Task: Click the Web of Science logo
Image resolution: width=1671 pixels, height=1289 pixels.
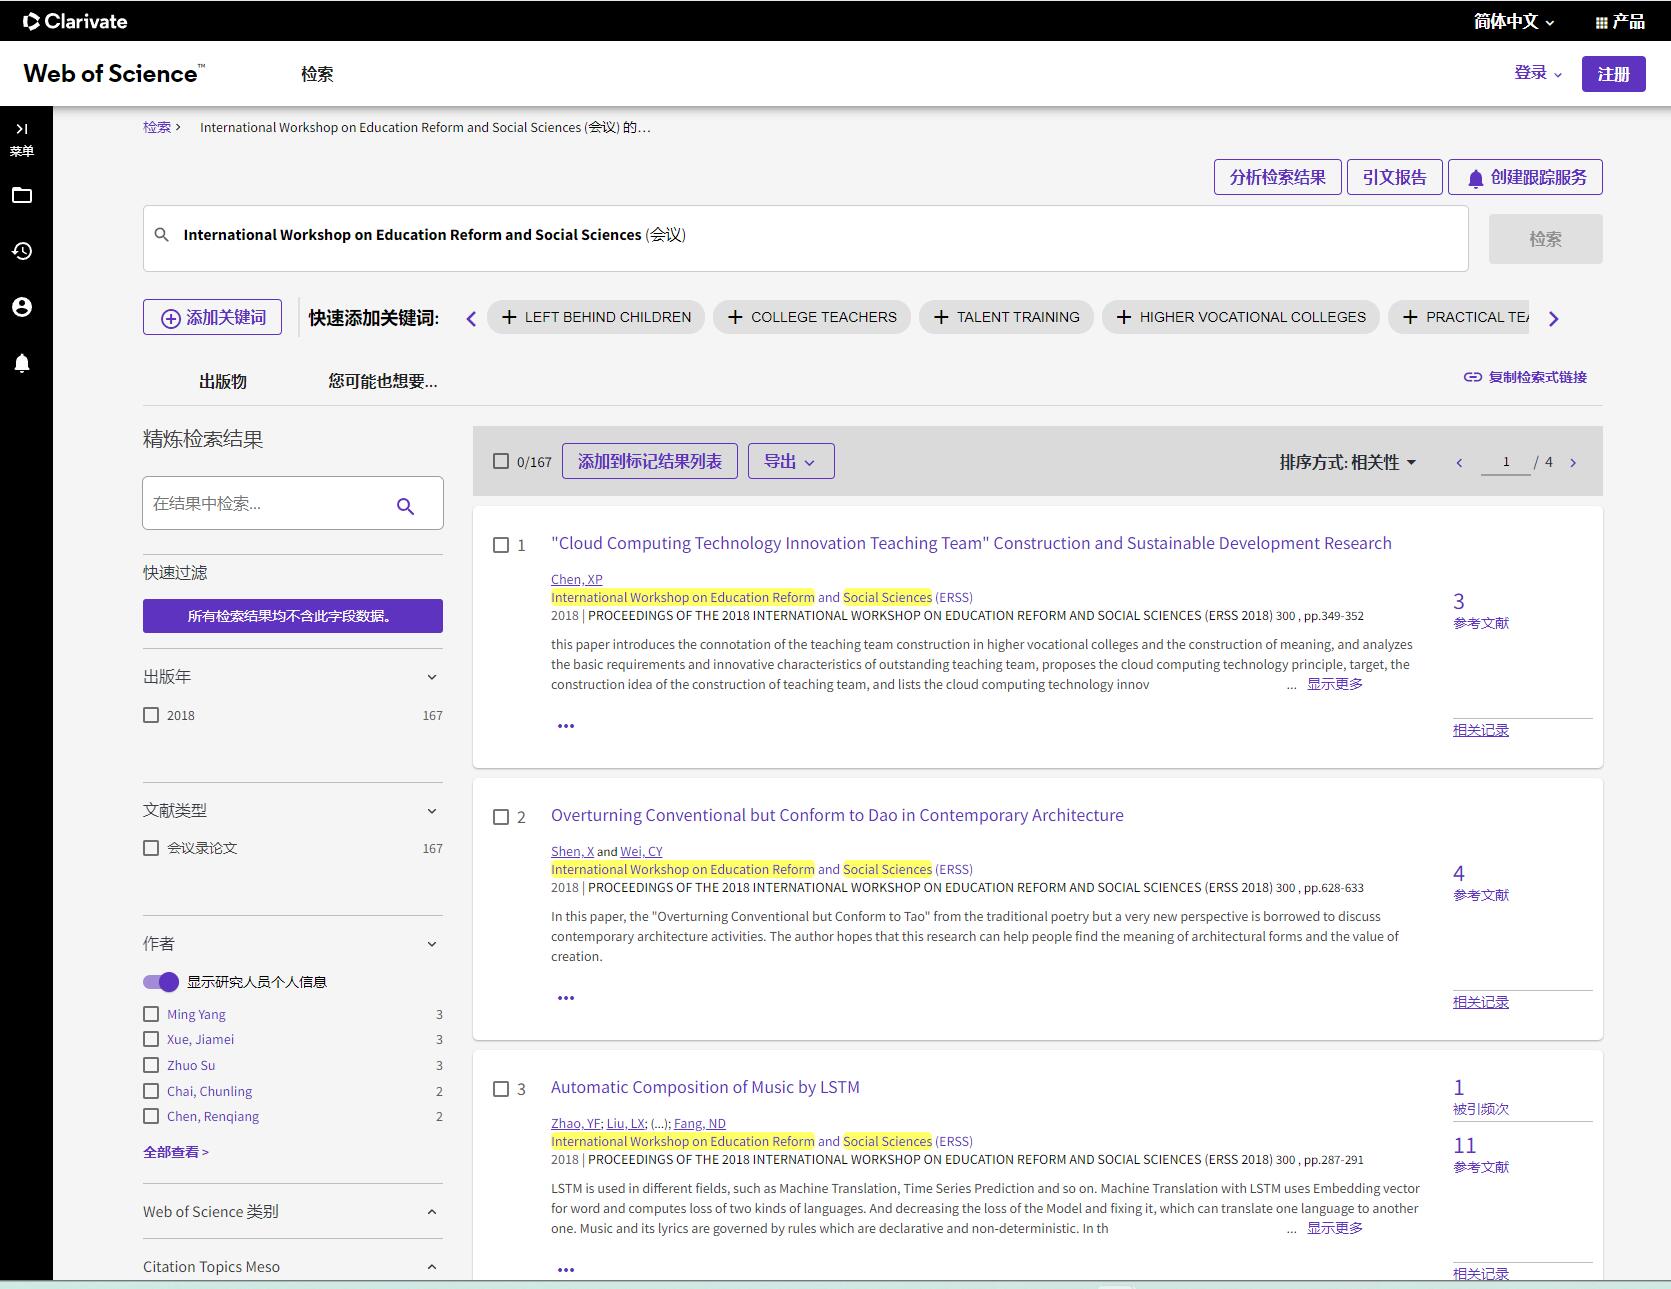Action: [114, 73]
